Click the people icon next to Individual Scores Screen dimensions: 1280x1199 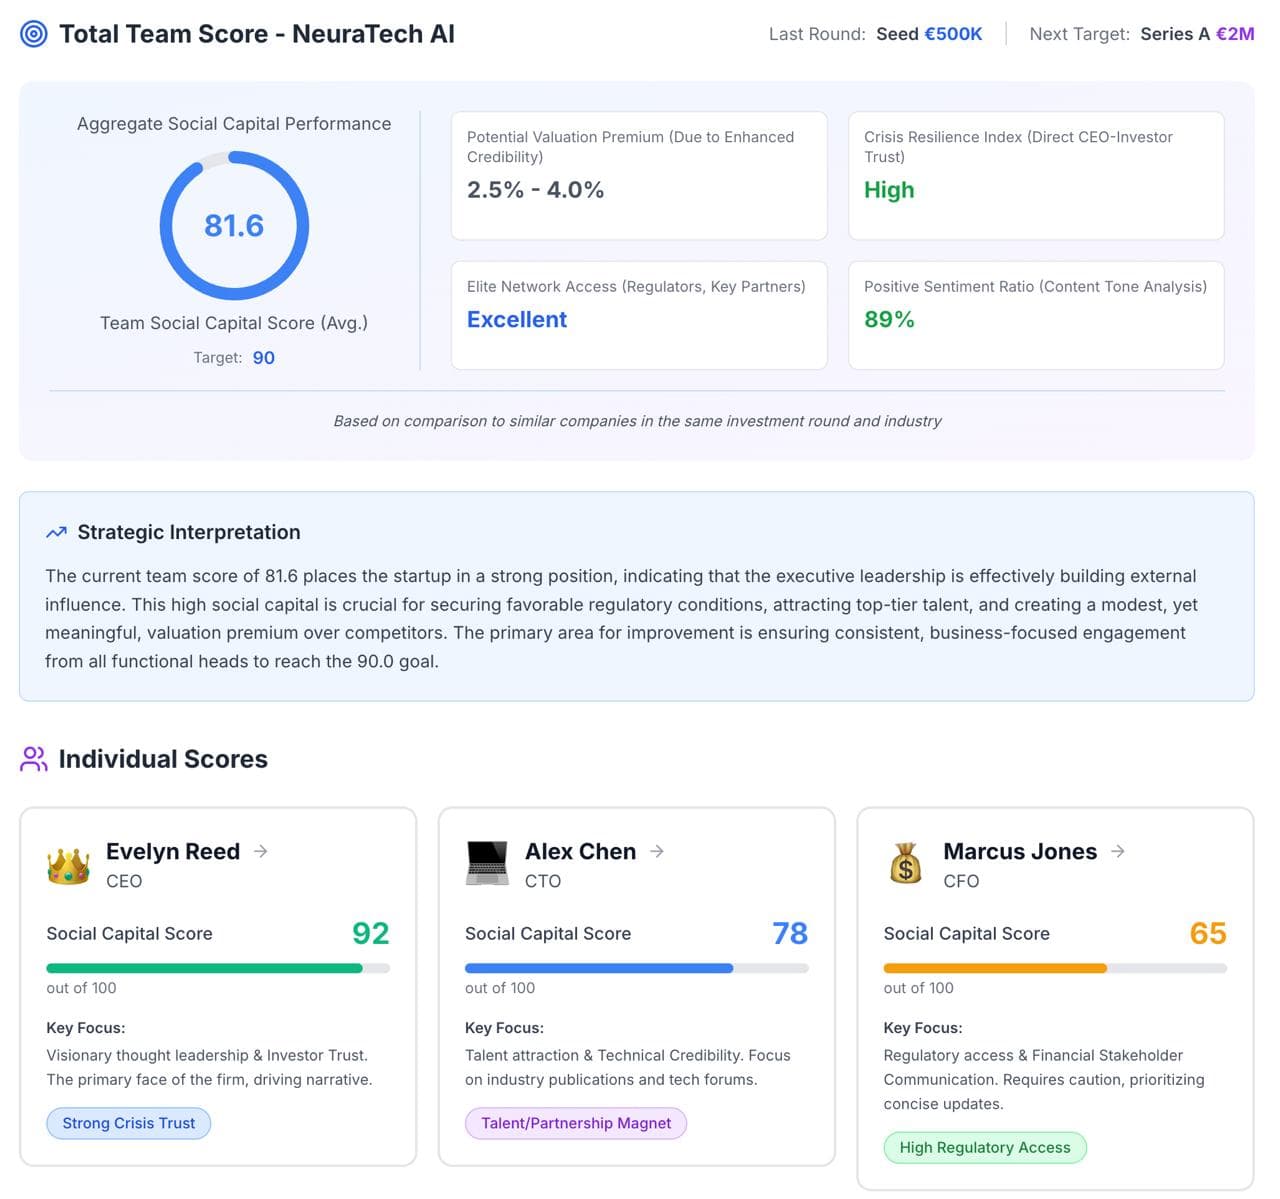(33, 759)
